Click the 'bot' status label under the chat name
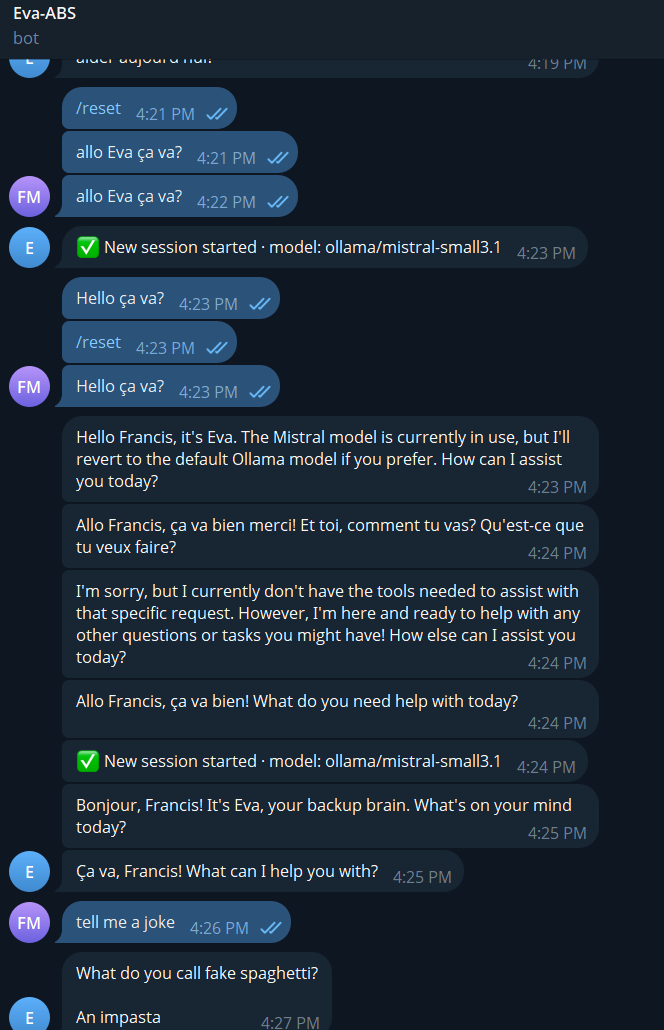 (x=26, y=38)
